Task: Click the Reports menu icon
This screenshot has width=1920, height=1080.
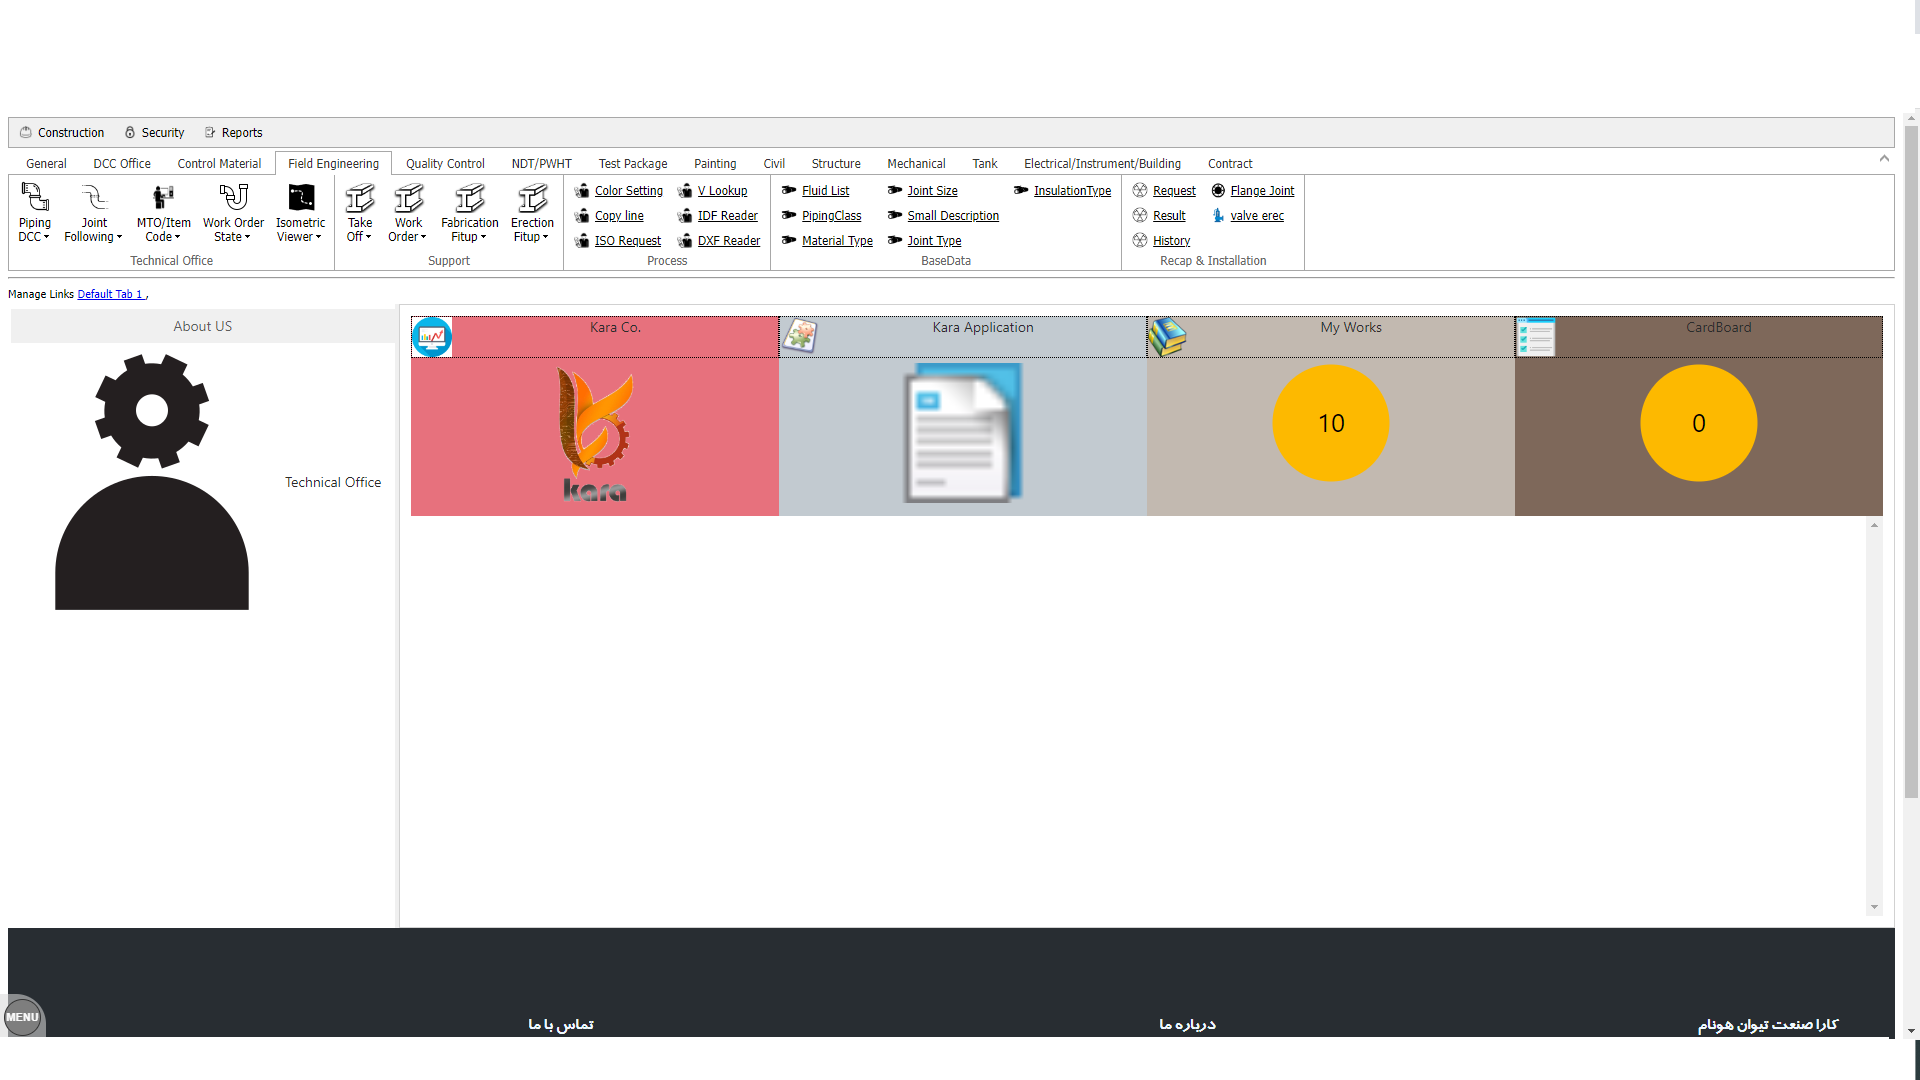Action: coord(210,132)
